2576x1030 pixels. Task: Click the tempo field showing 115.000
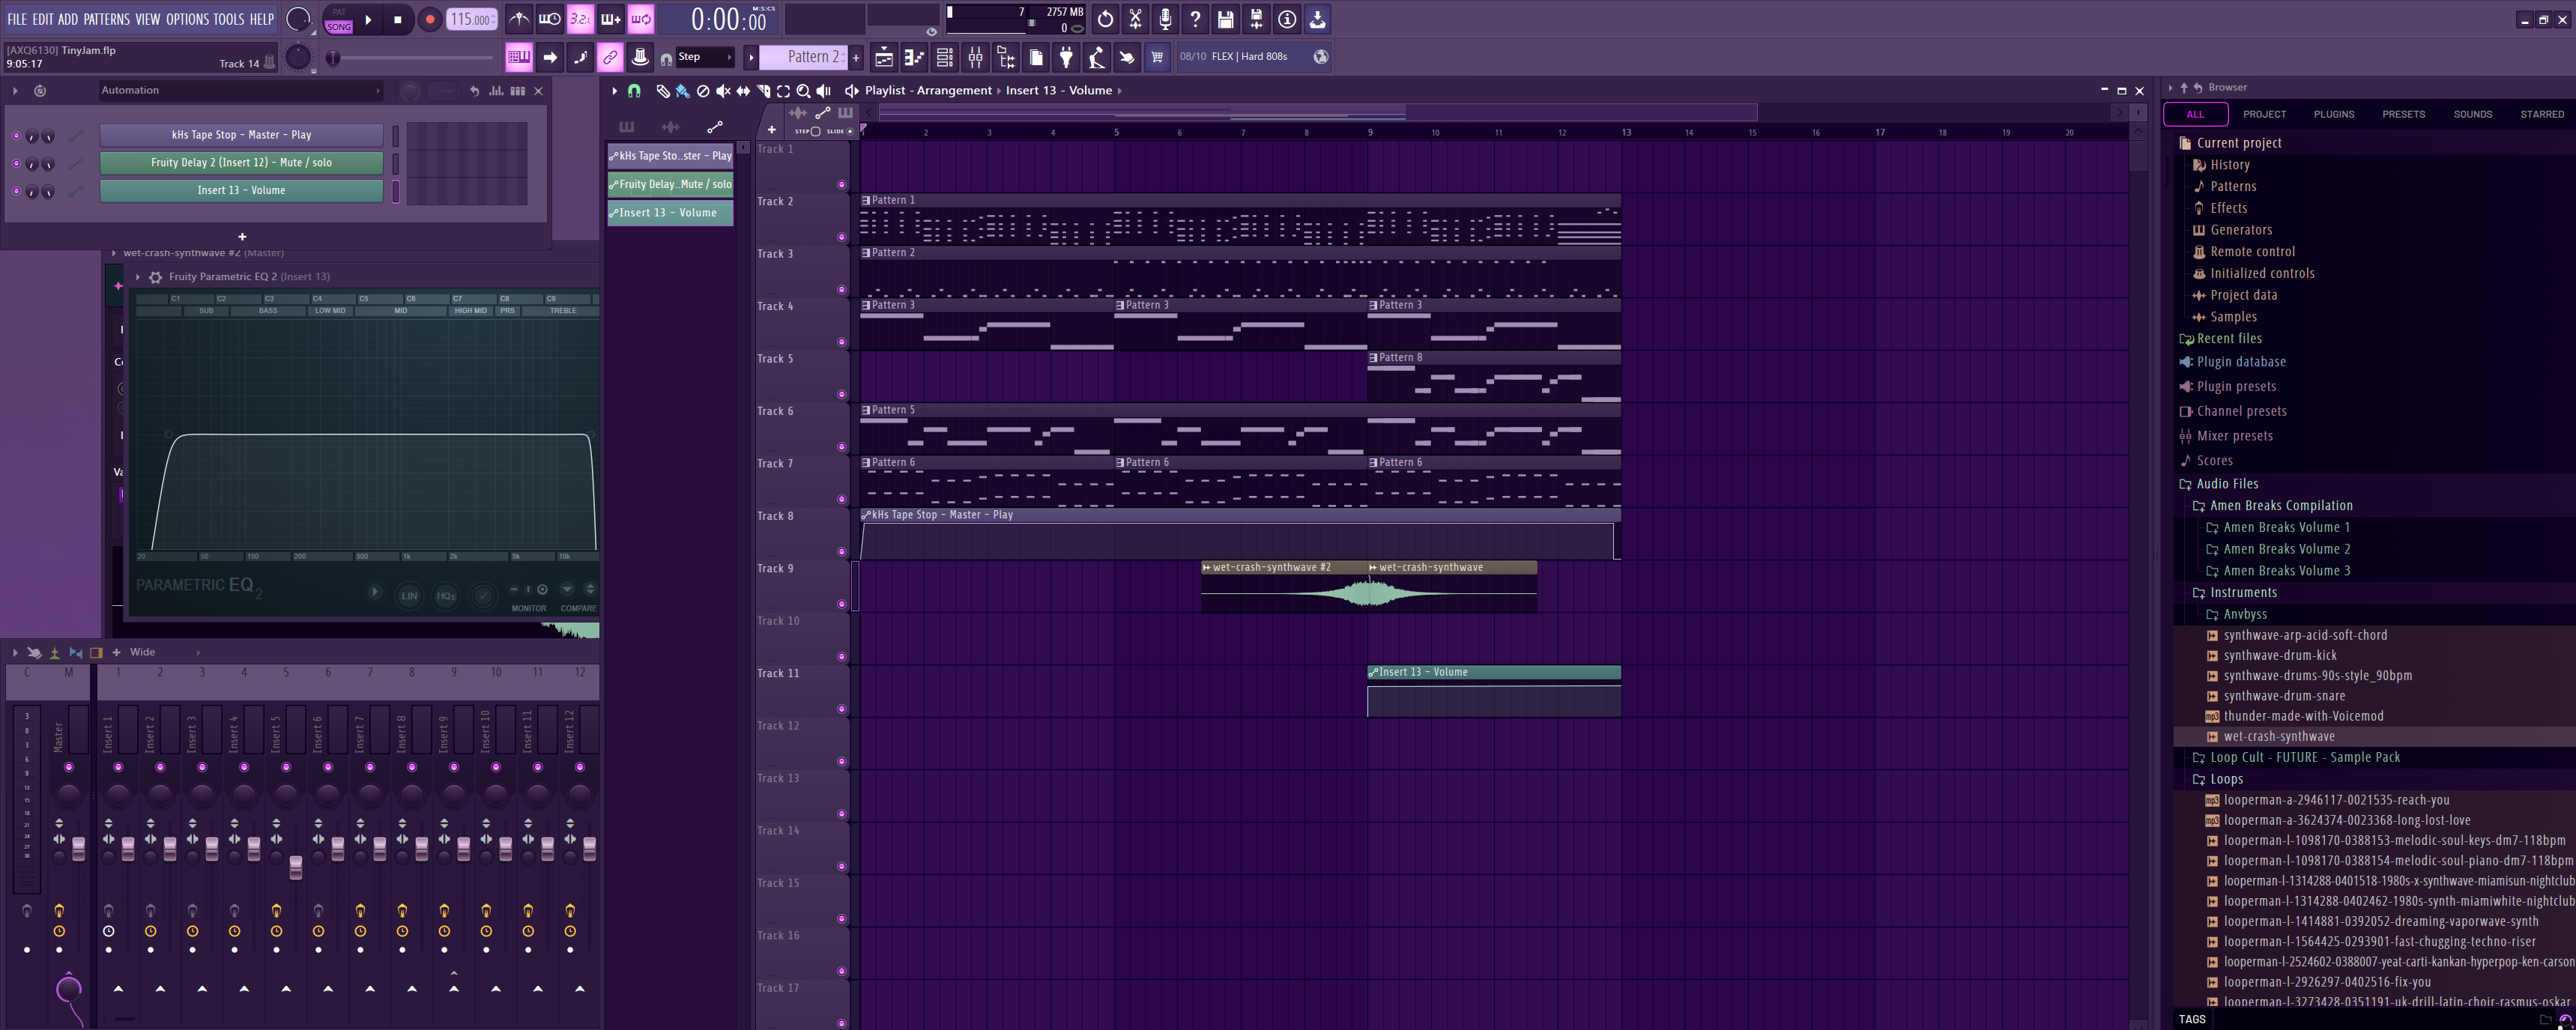469,19
